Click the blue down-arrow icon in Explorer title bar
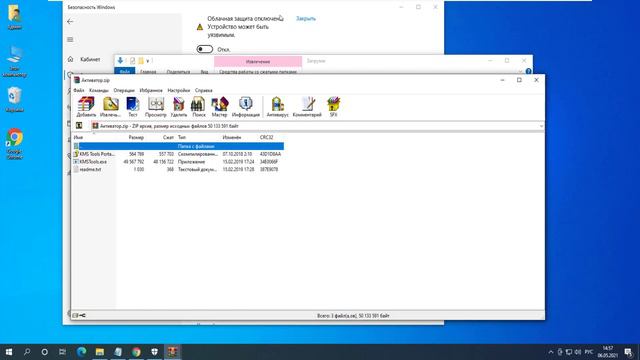Viewport: 640px width, 360px height. pyautogui.click(x=120, y=61)
